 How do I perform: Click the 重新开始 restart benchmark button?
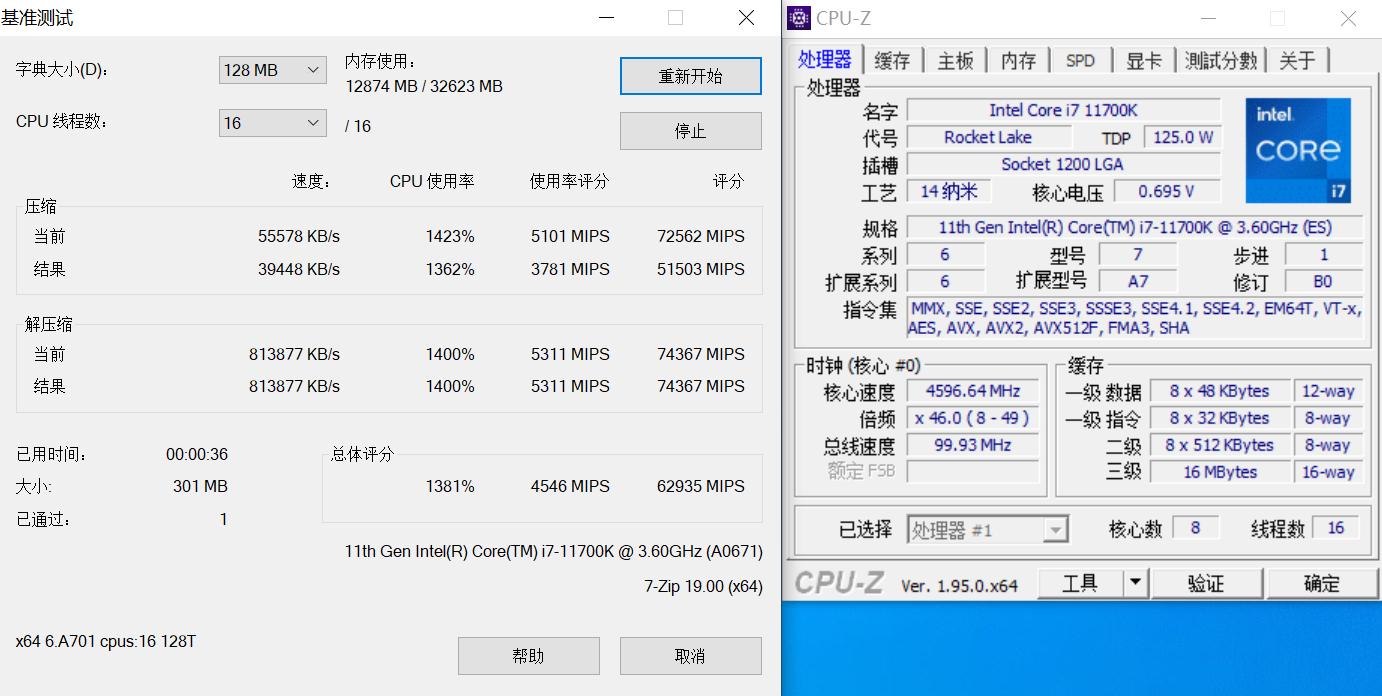click(690, 76)
